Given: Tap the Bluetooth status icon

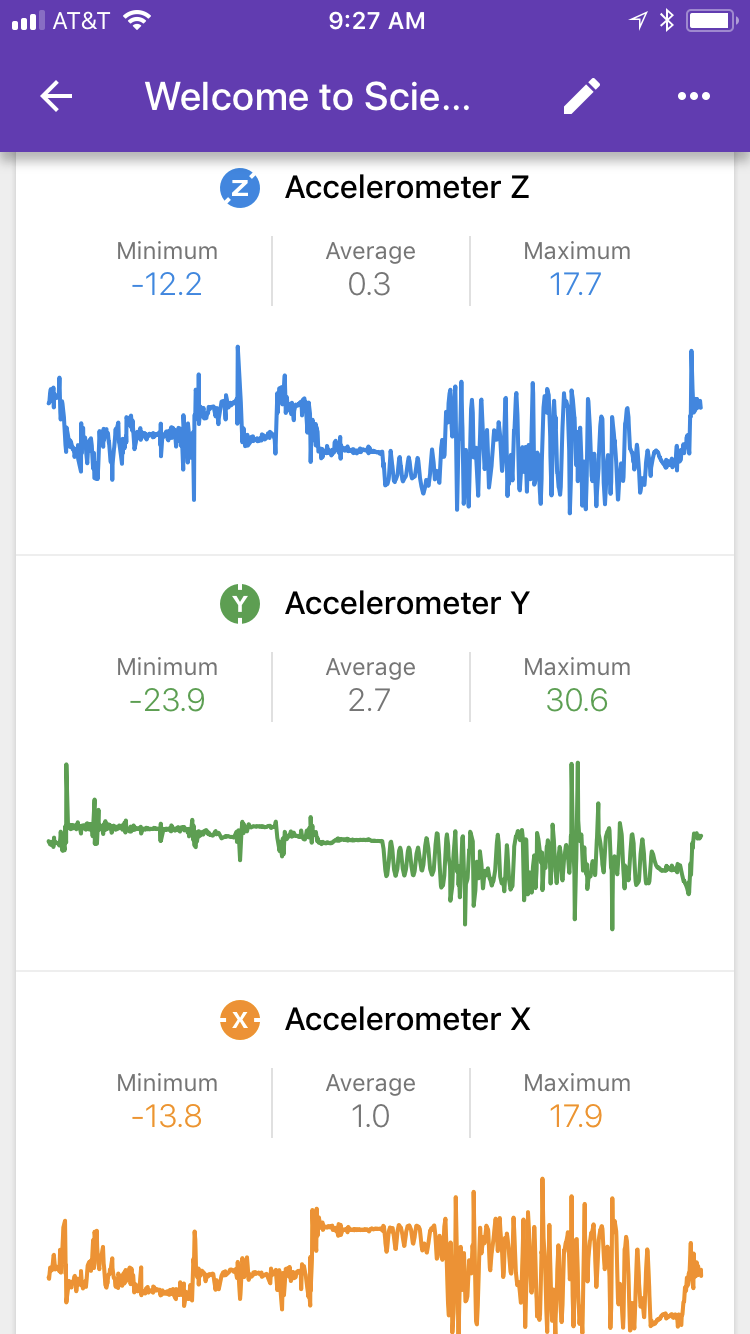Looking at the screenshot, I should pos(667,20).
